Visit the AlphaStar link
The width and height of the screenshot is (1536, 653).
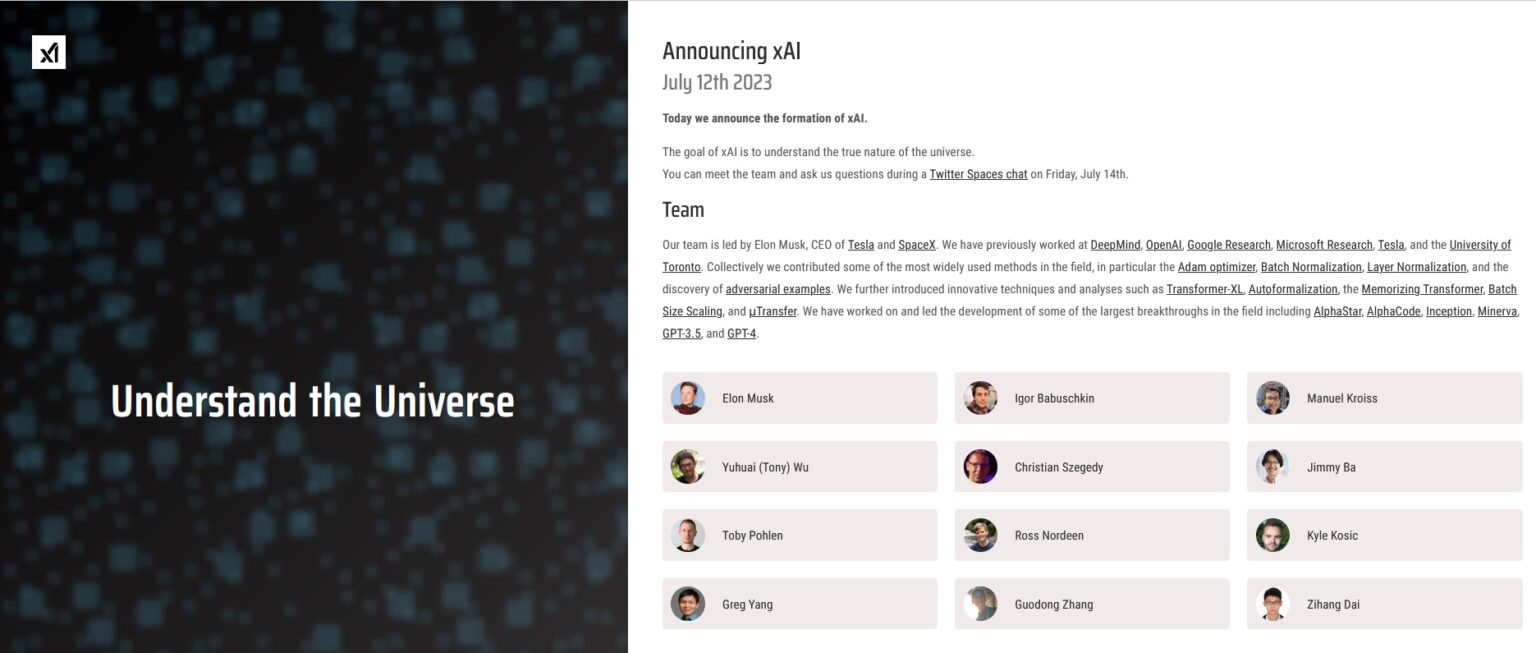(1336, 311)
